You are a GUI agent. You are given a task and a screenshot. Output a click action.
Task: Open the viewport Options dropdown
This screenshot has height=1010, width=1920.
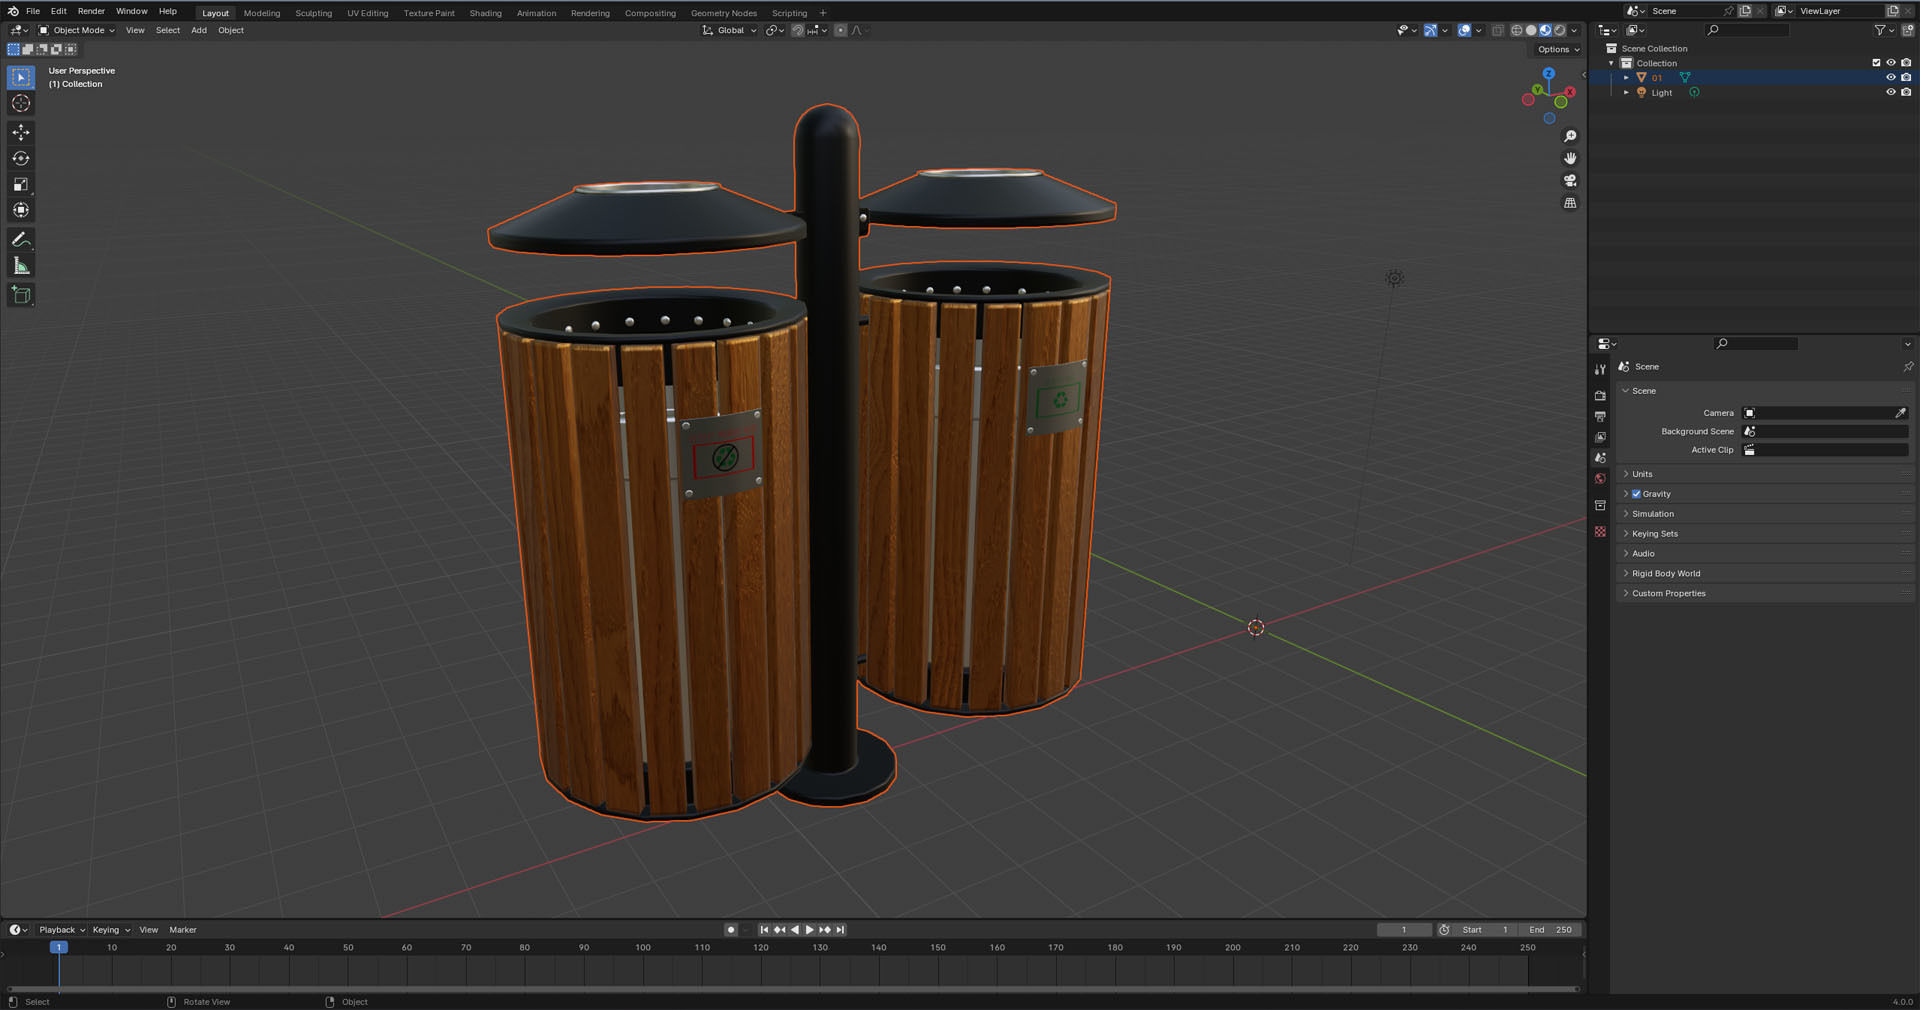point(1558,49)
